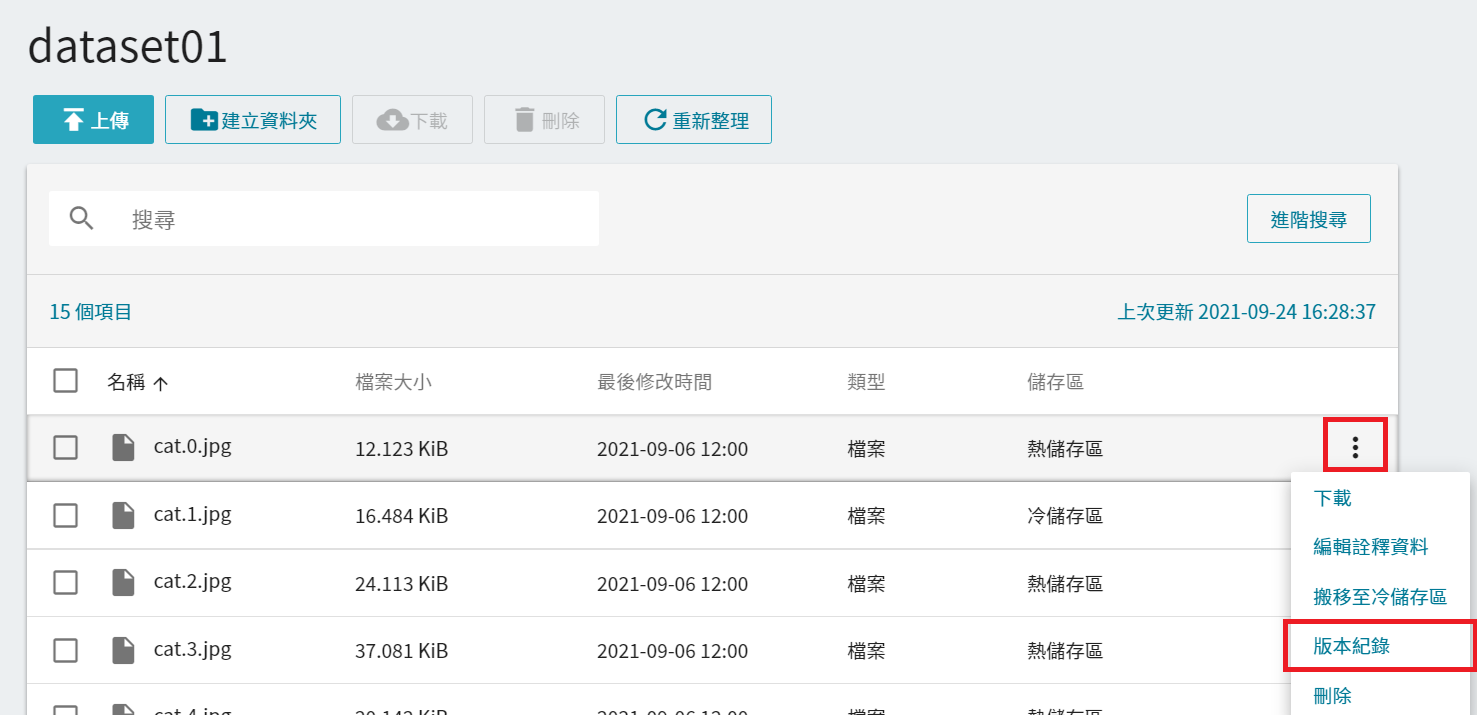Check the checkbox for cat.0.jpg

tap(65, 448)
